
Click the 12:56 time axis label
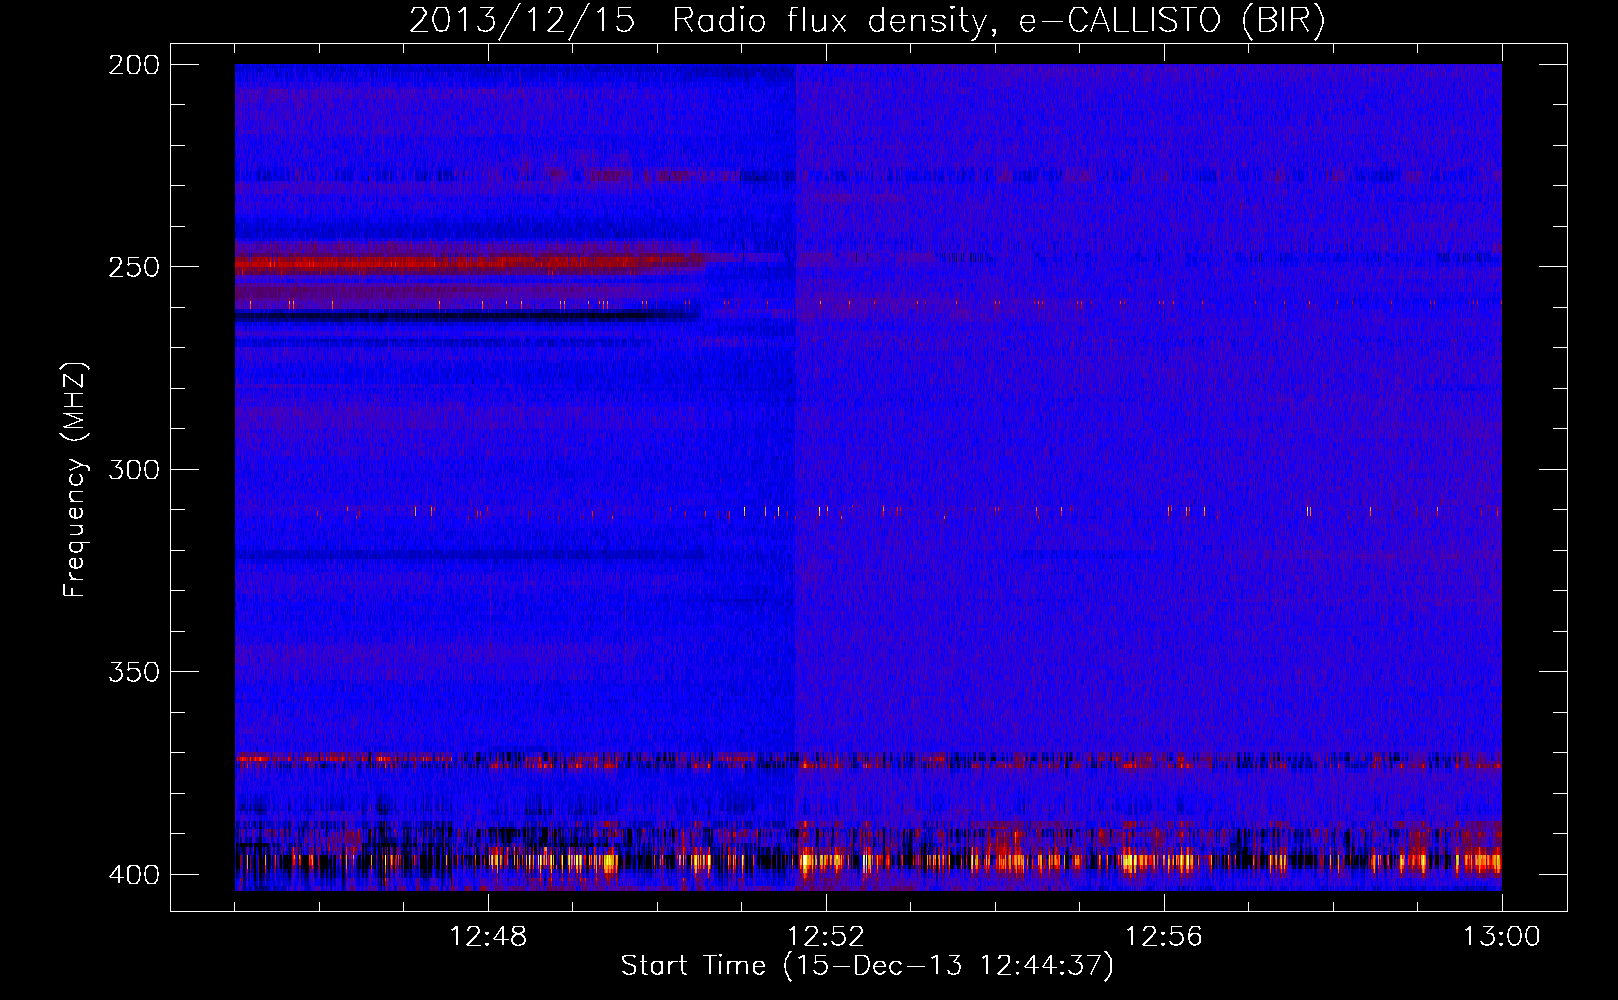pos(1164,937)
